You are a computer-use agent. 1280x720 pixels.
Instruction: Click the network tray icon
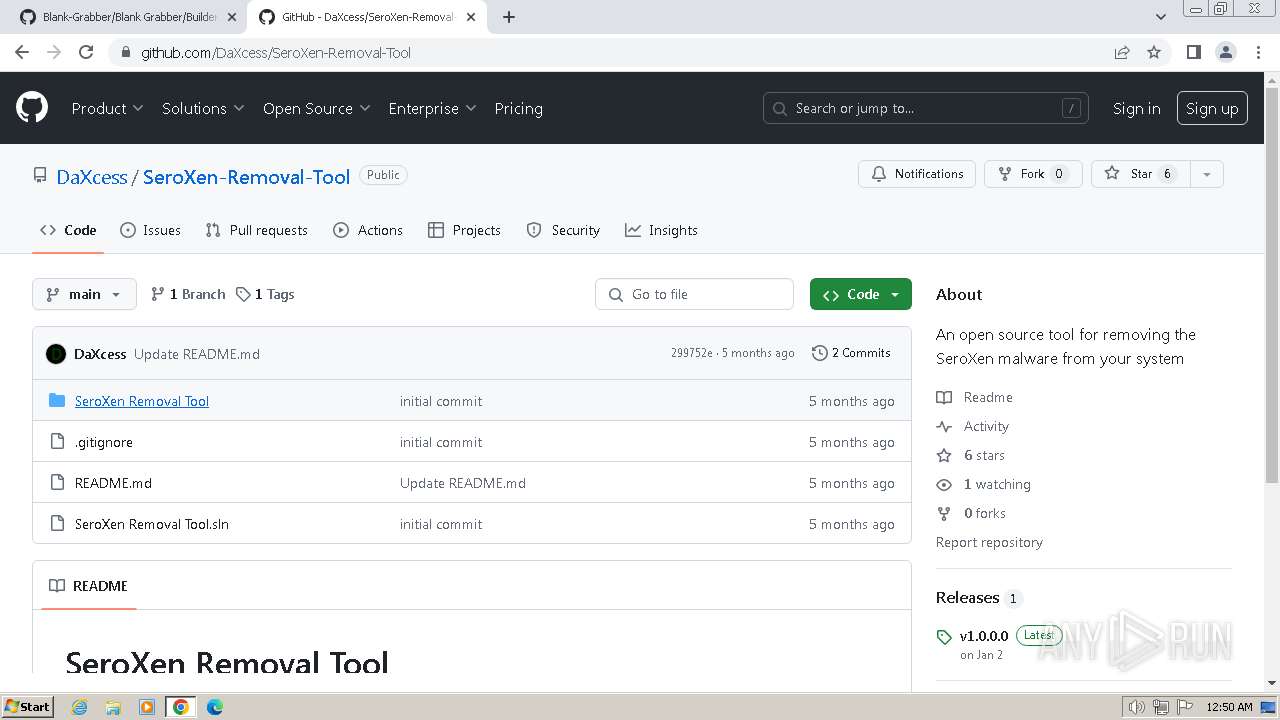click(1160, 707)
